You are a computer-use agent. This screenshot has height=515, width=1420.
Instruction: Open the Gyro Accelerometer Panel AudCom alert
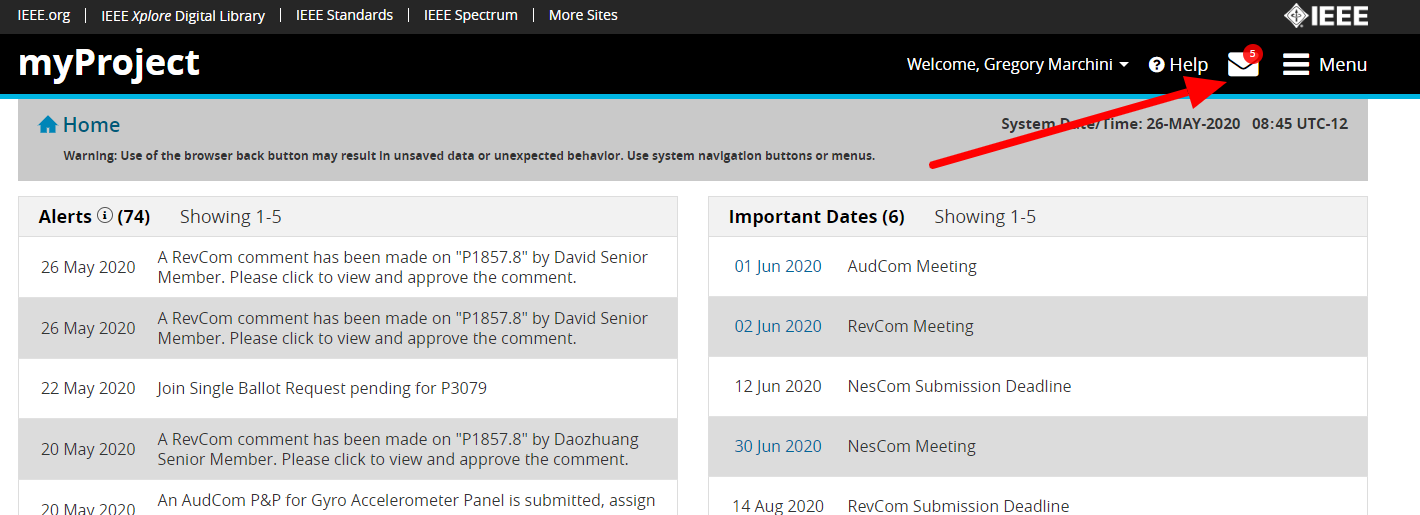(407, 500)
